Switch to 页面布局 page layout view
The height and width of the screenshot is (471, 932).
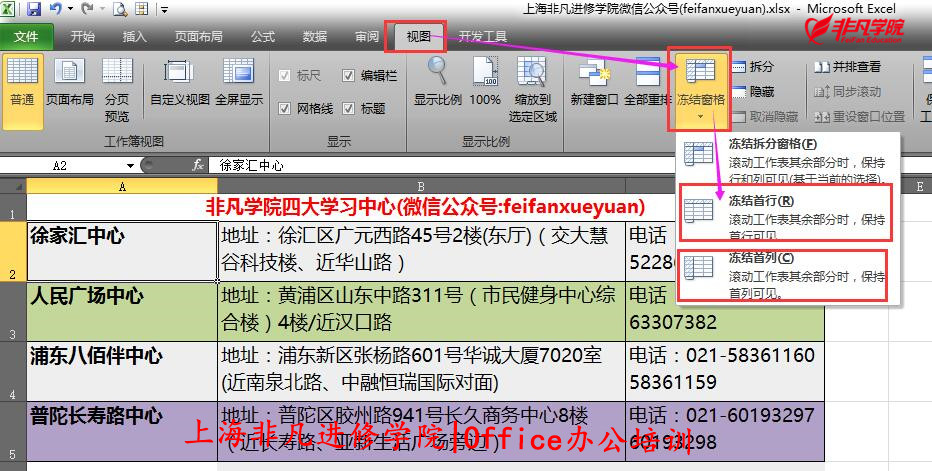click(x=70, y=83)
